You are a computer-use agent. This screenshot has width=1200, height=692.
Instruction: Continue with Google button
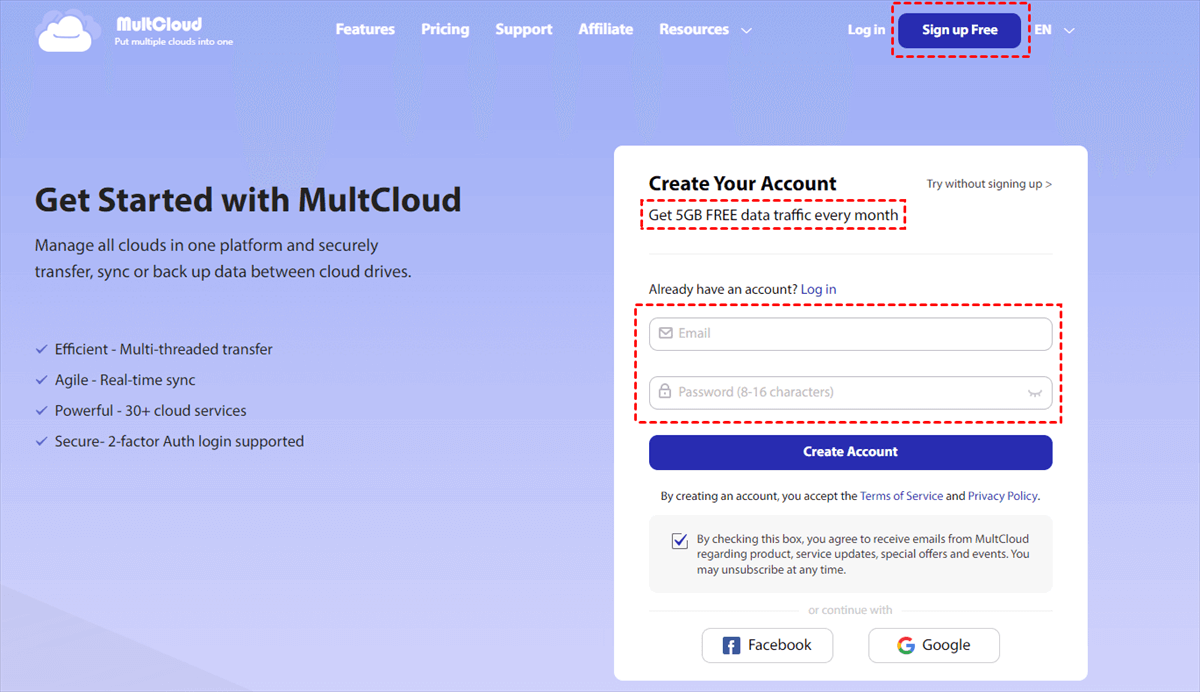point(934,645)
